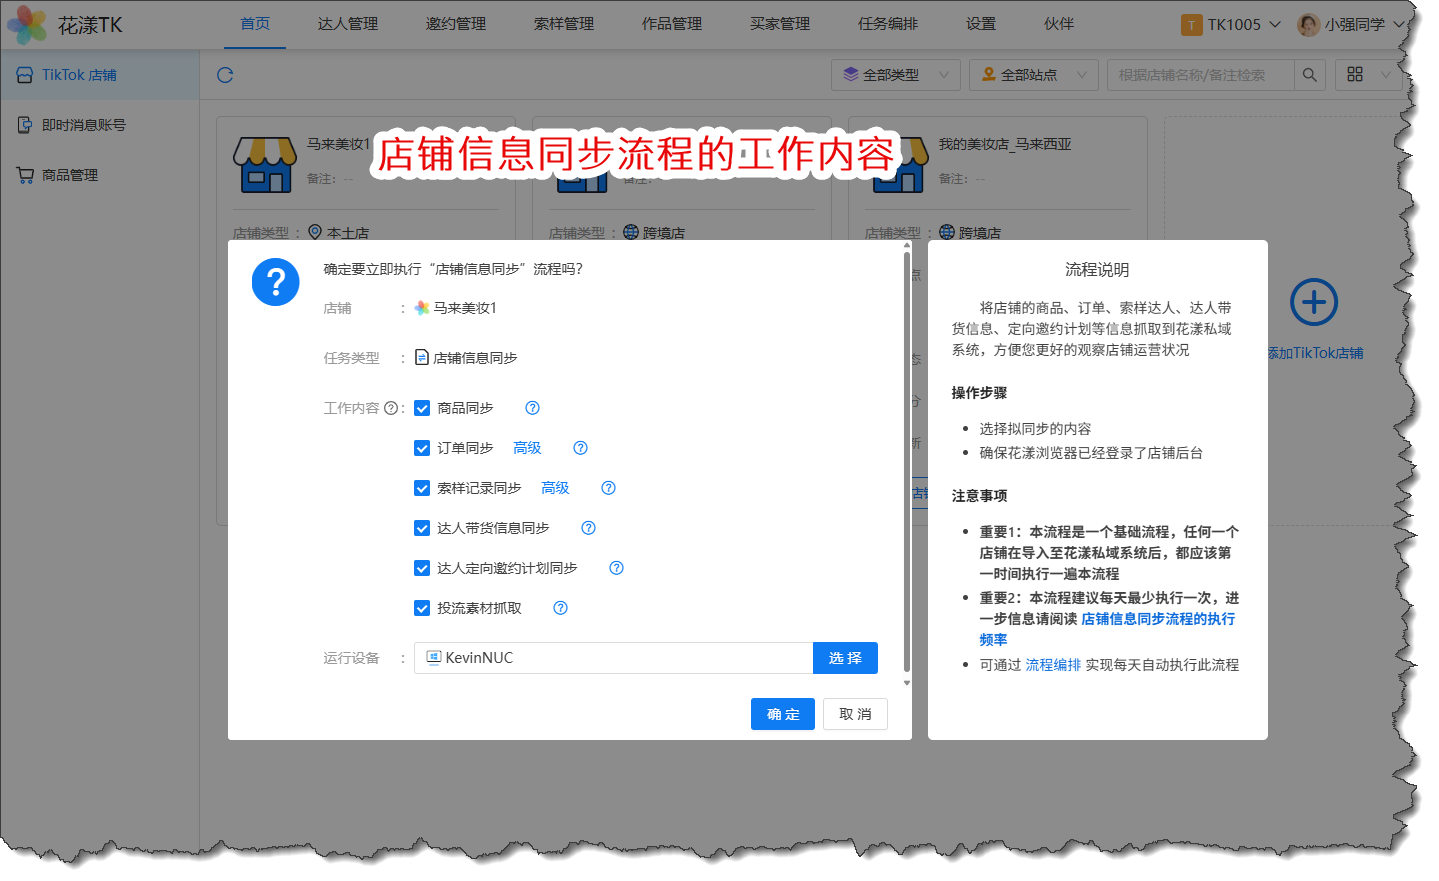Click help icon next to 订单同步

(581, 448)
